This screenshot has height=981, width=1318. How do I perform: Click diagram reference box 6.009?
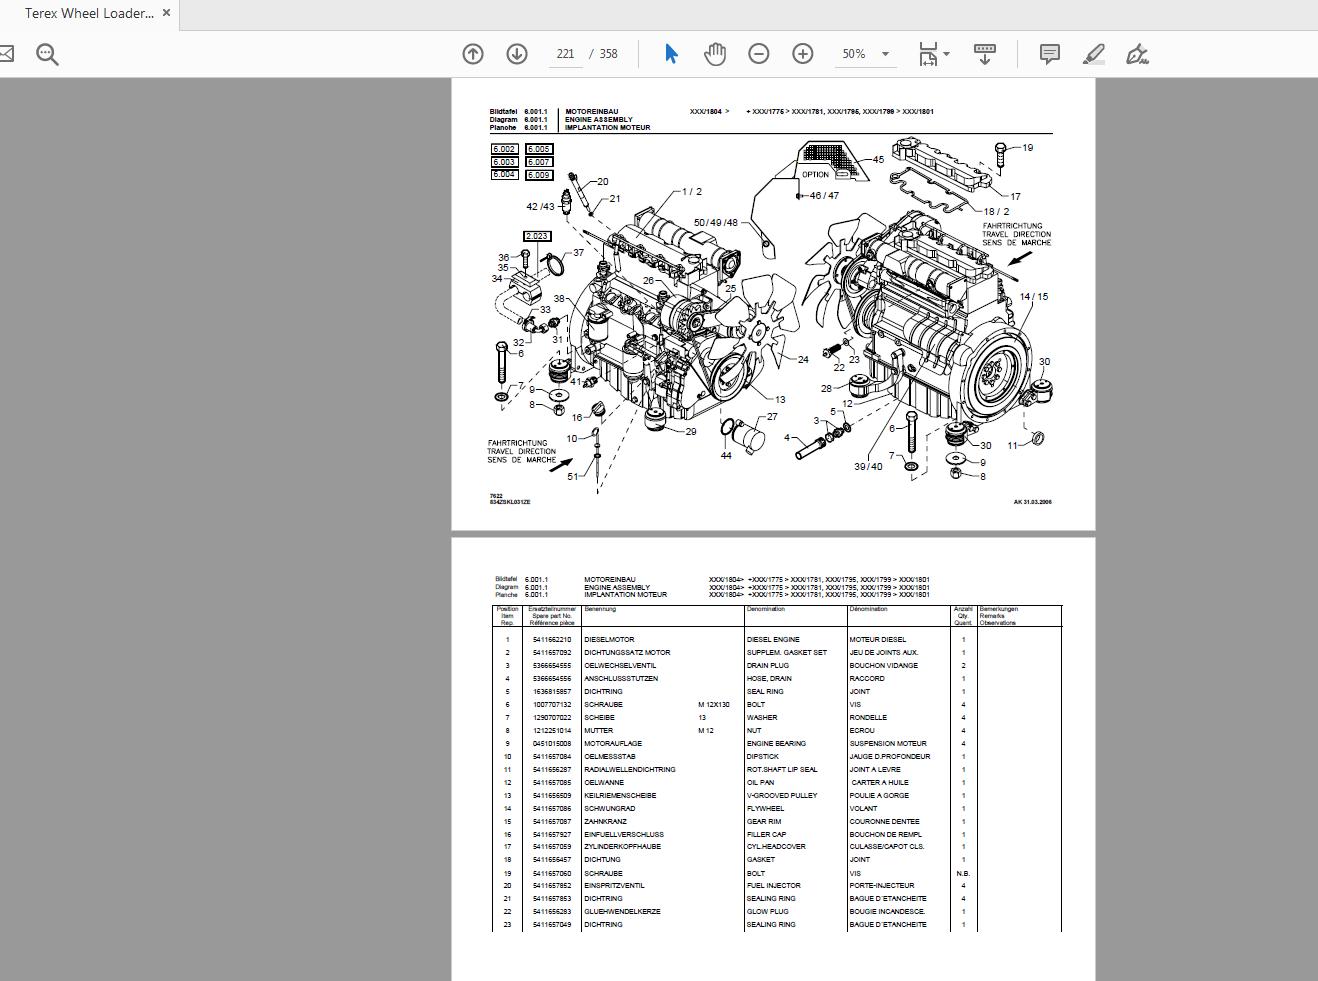[539, 175]
